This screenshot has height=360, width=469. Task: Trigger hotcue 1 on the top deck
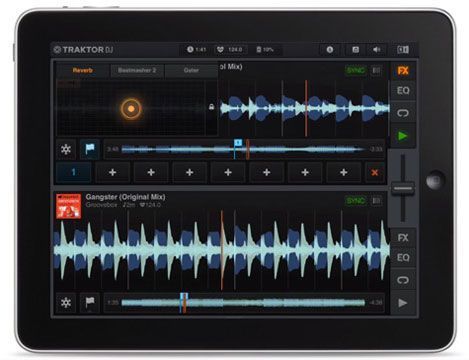73,172
